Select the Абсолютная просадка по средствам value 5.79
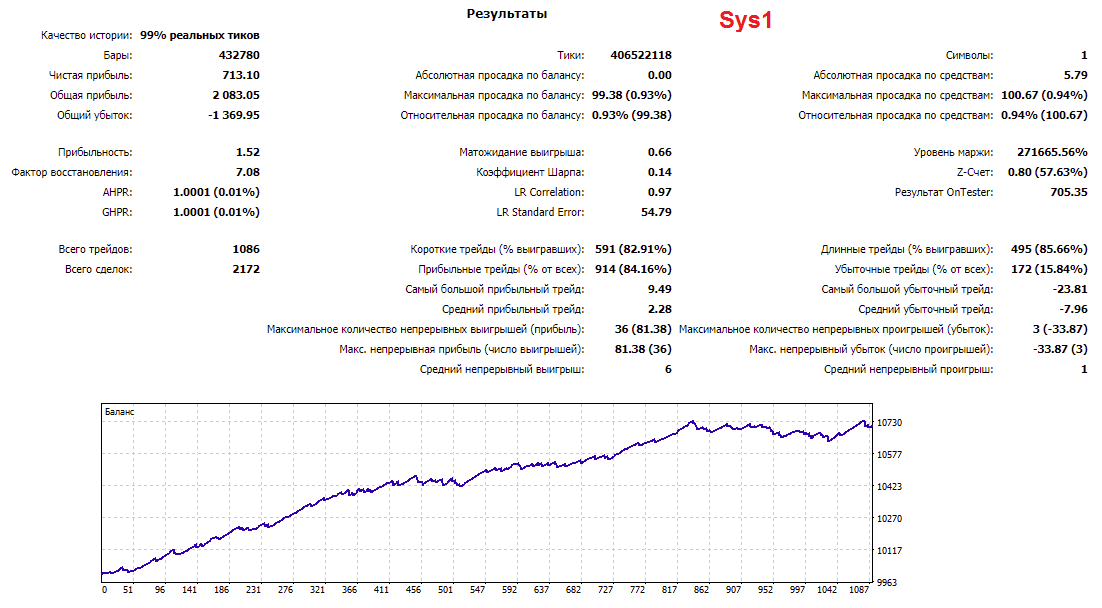The width and height of the screenshot is (1102, 608). (1075, 75)
